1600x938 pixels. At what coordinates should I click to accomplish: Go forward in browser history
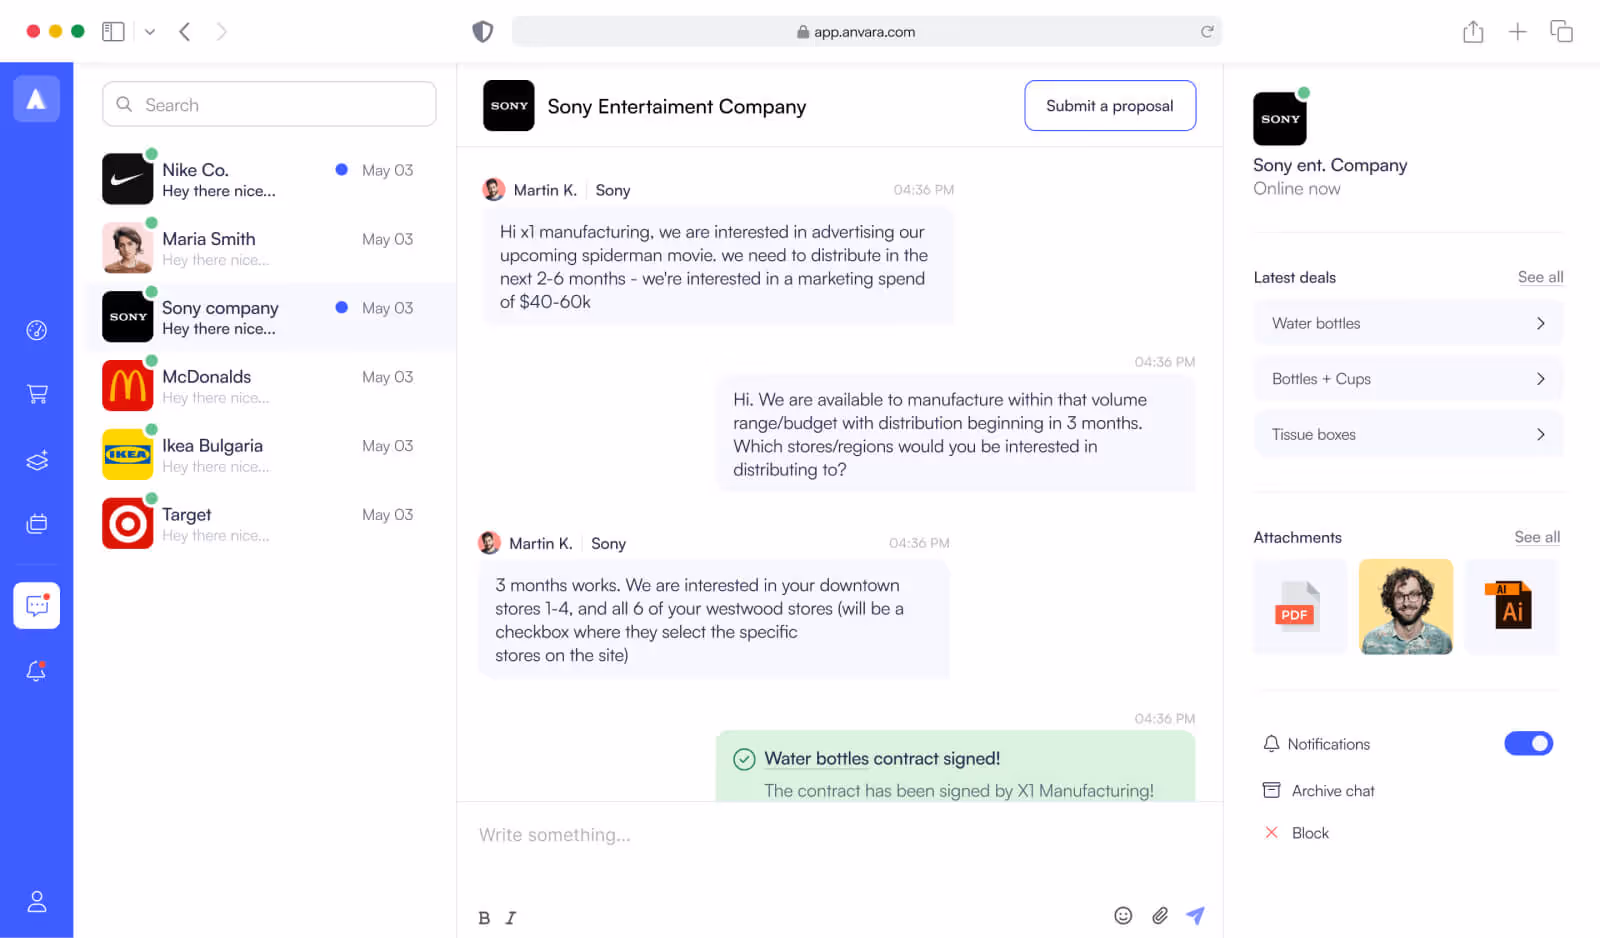[x=221, y=31]
